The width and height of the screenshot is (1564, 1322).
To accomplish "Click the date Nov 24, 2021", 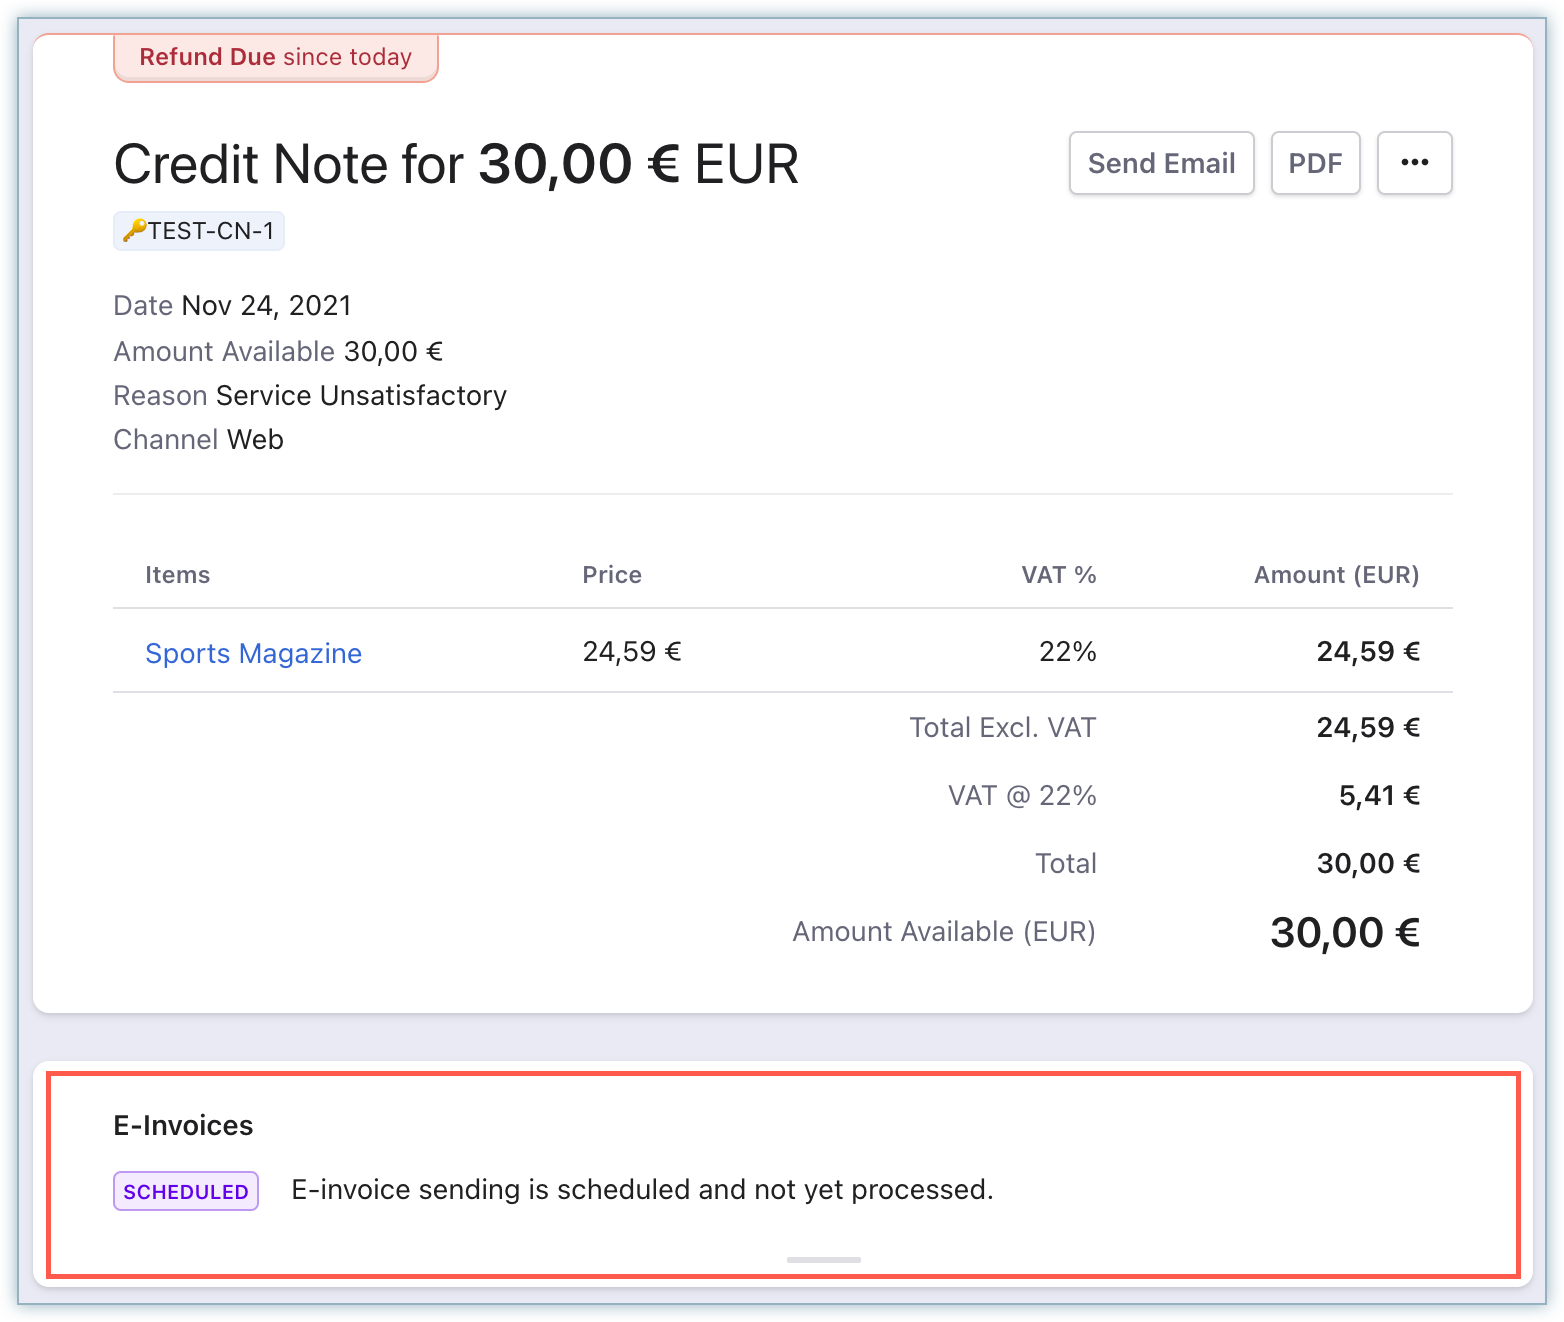I will pos(266,305).
